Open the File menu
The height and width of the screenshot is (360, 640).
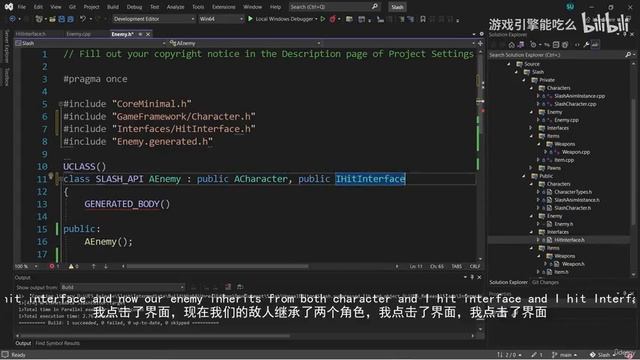22,7
